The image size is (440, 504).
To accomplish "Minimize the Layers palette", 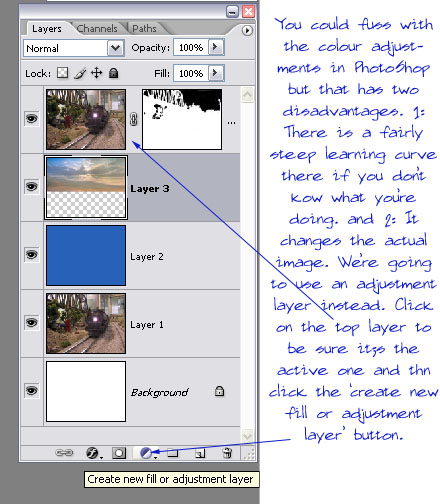I will point(232,12).
